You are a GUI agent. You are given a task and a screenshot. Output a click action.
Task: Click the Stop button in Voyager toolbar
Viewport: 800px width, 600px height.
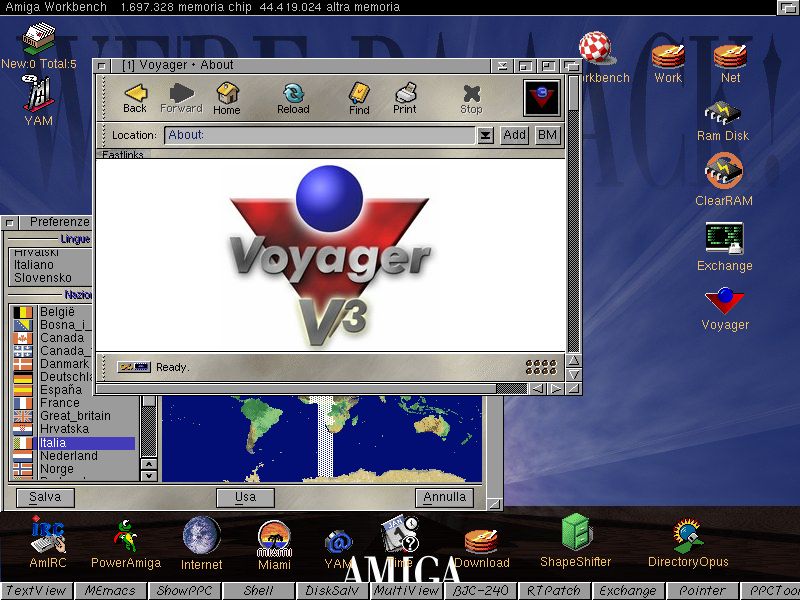471,99
